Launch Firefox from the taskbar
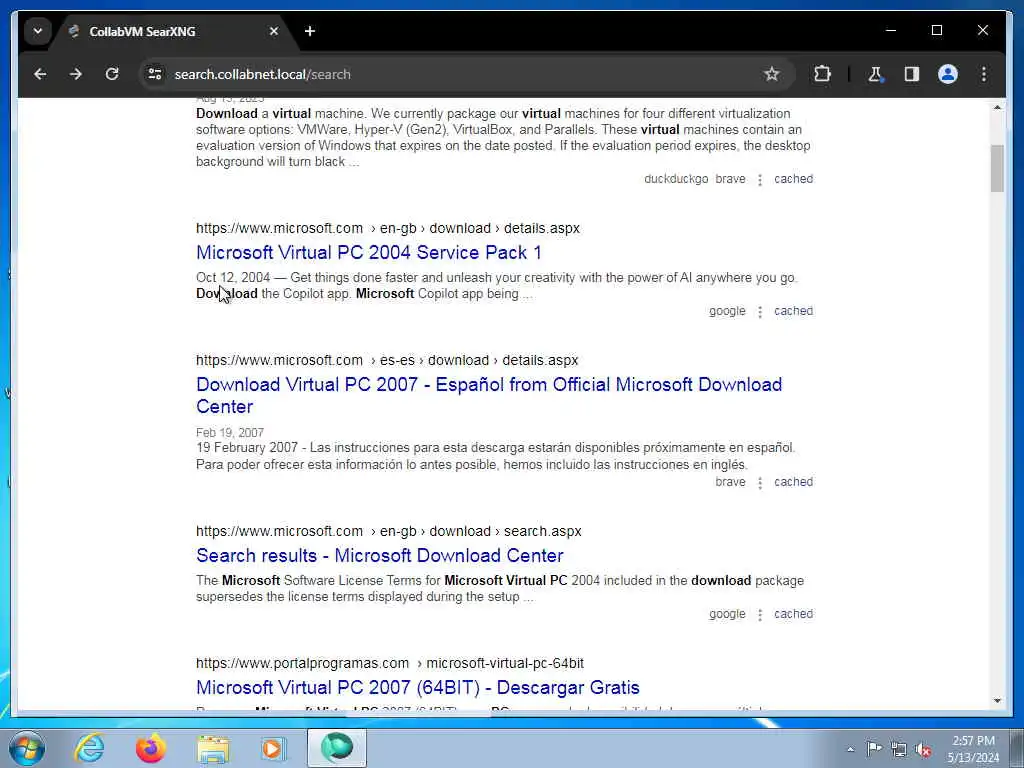The height and width of the screenshot is (768, 1024). [151, 748]
